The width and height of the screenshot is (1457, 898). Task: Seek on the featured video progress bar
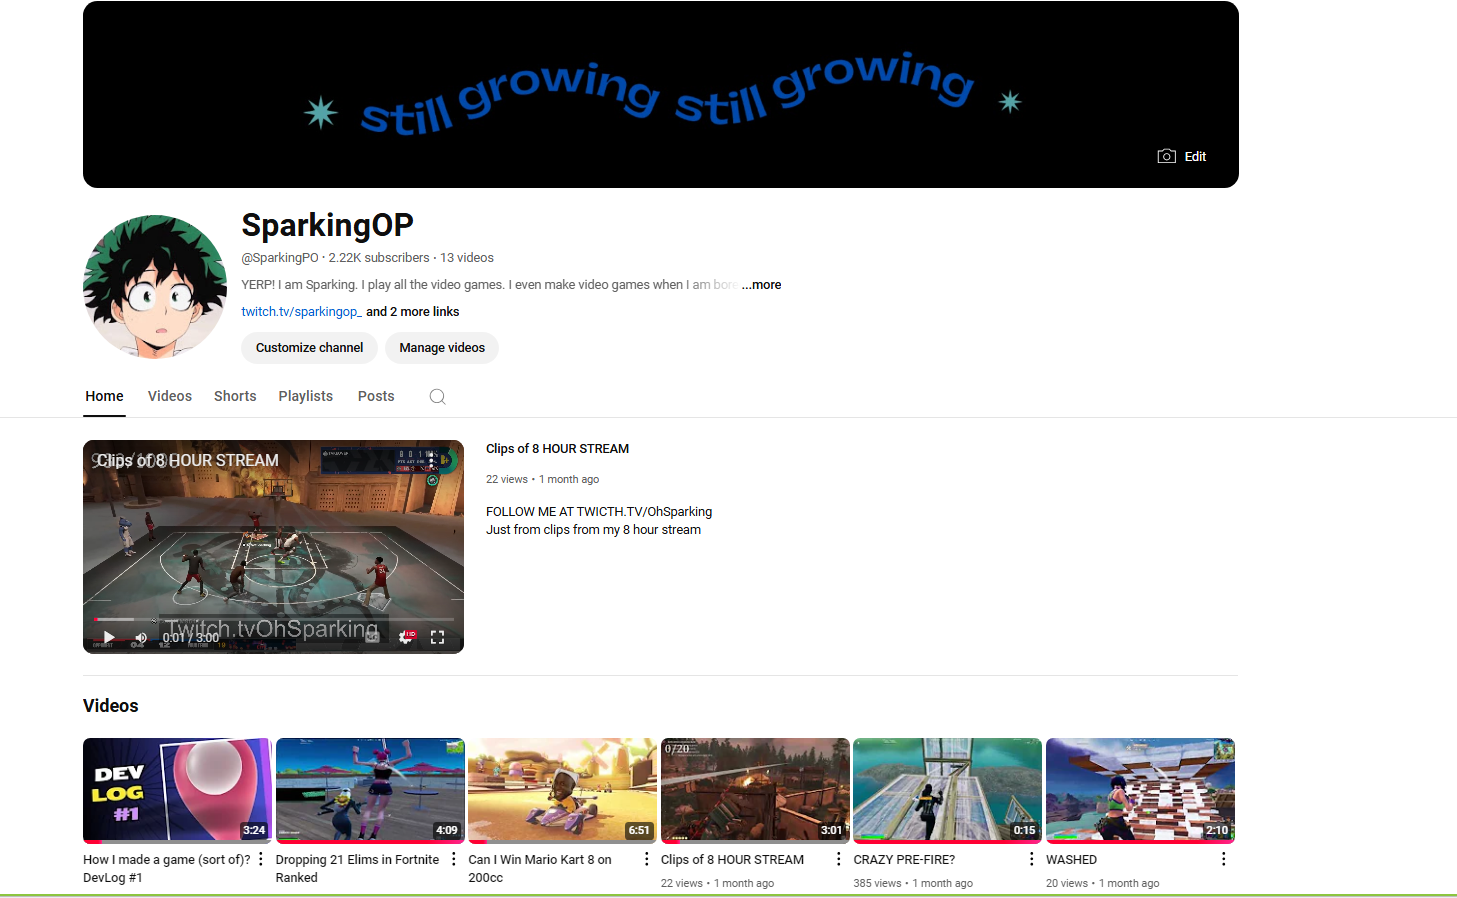point(273,619)
